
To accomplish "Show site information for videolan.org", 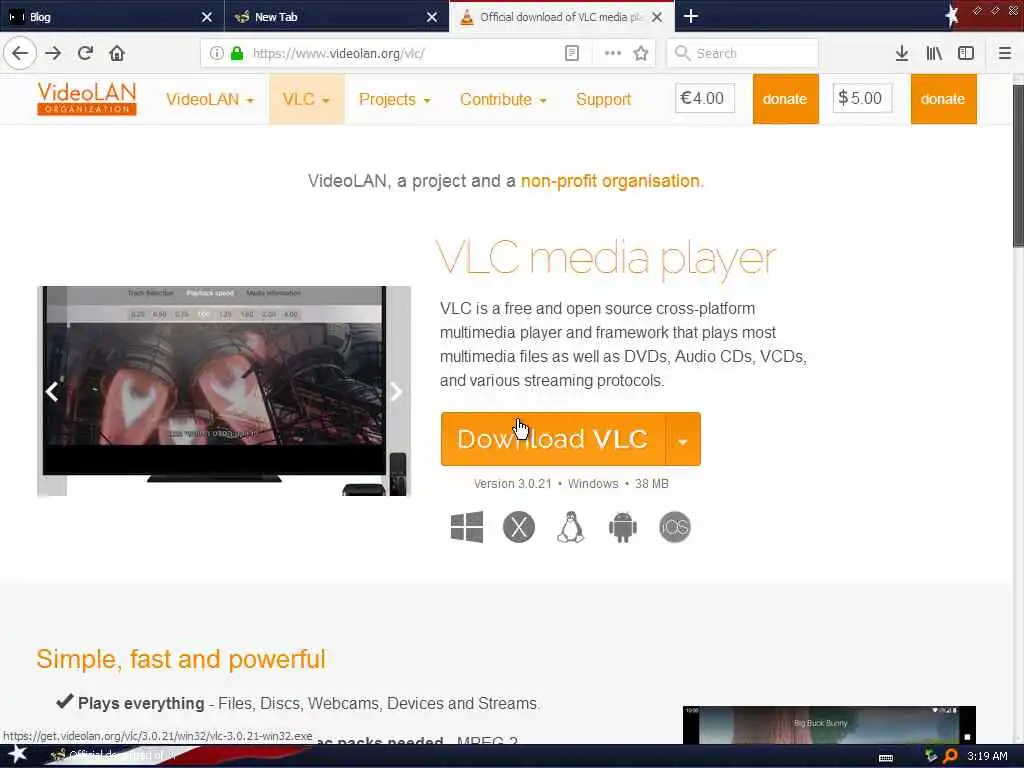I will (217, 54).
